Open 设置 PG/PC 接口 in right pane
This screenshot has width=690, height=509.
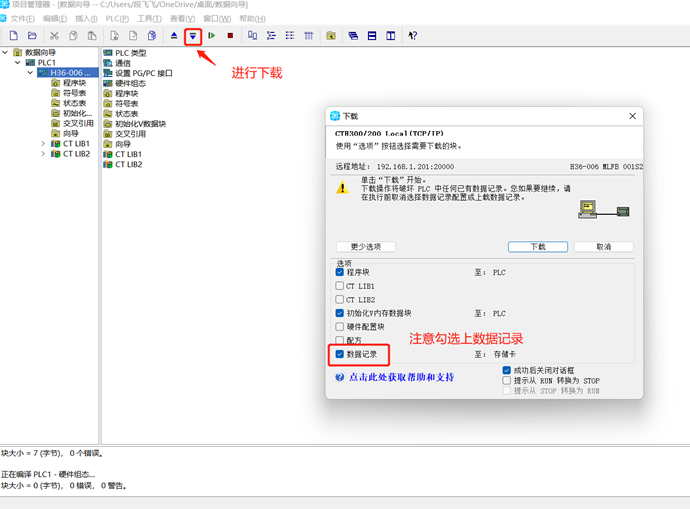click(x=138, y=73)
